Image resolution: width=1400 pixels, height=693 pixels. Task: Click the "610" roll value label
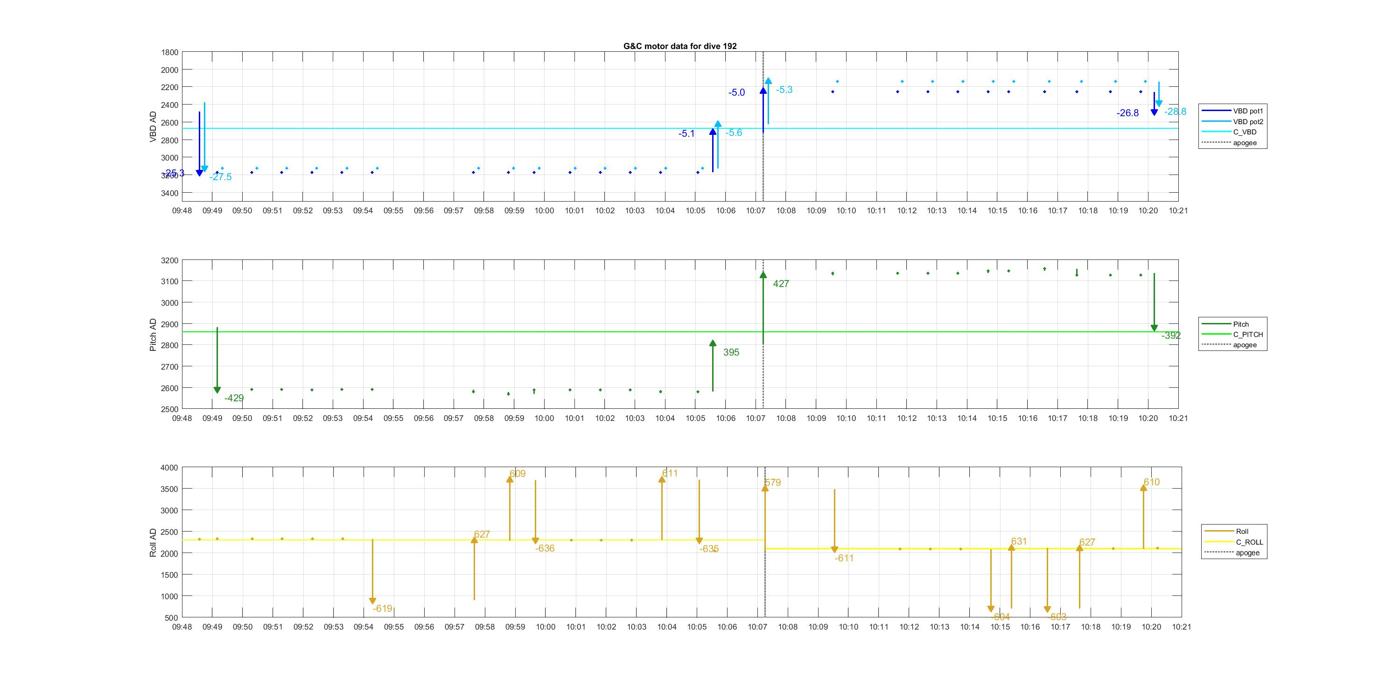1152,482
